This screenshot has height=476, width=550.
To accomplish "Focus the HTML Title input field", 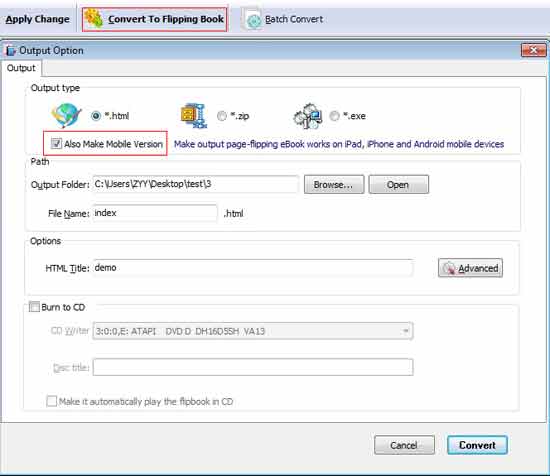I will (253, 268).
